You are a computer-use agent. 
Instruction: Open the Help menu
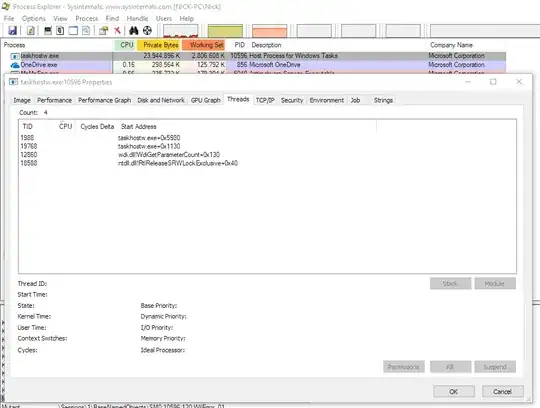[187, 19]
